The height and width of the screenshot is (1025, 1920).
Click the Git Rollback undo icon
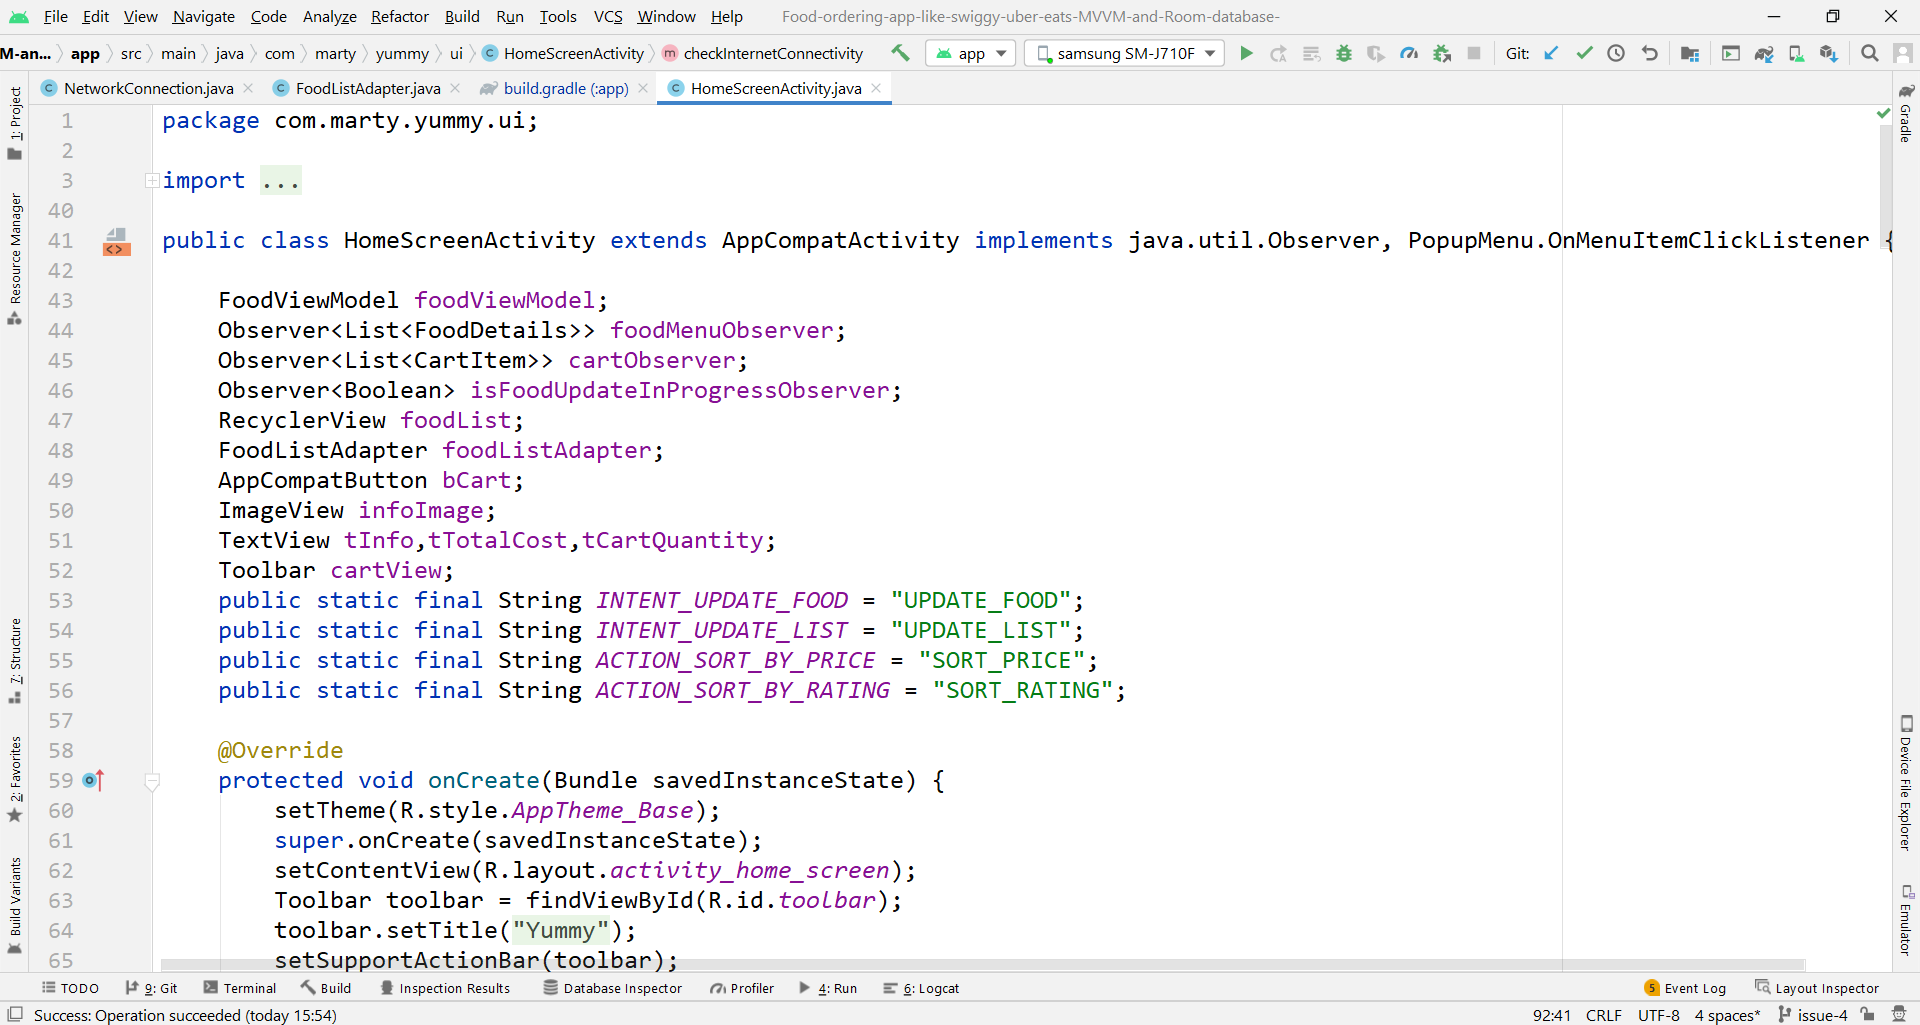1649,53
